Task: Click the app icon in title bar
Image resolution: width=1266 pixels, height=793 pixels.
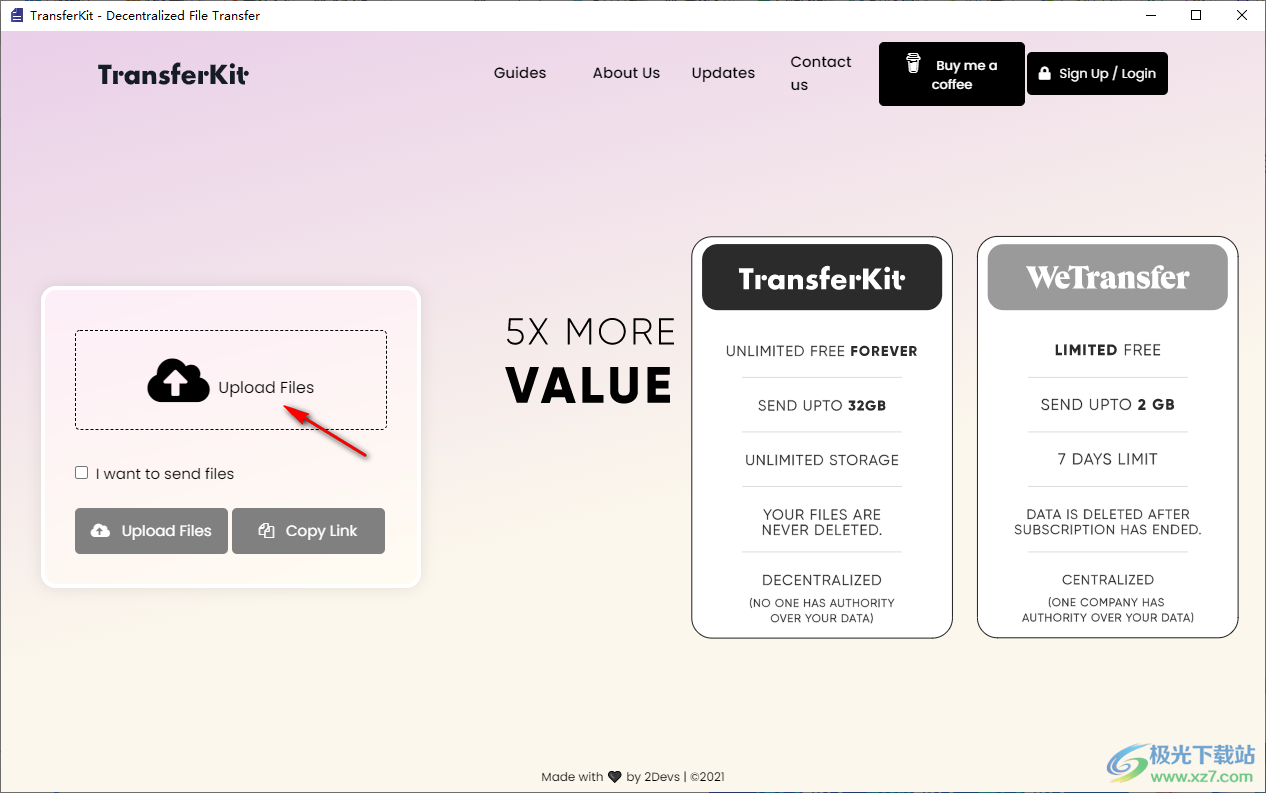Action: (16, 15)
